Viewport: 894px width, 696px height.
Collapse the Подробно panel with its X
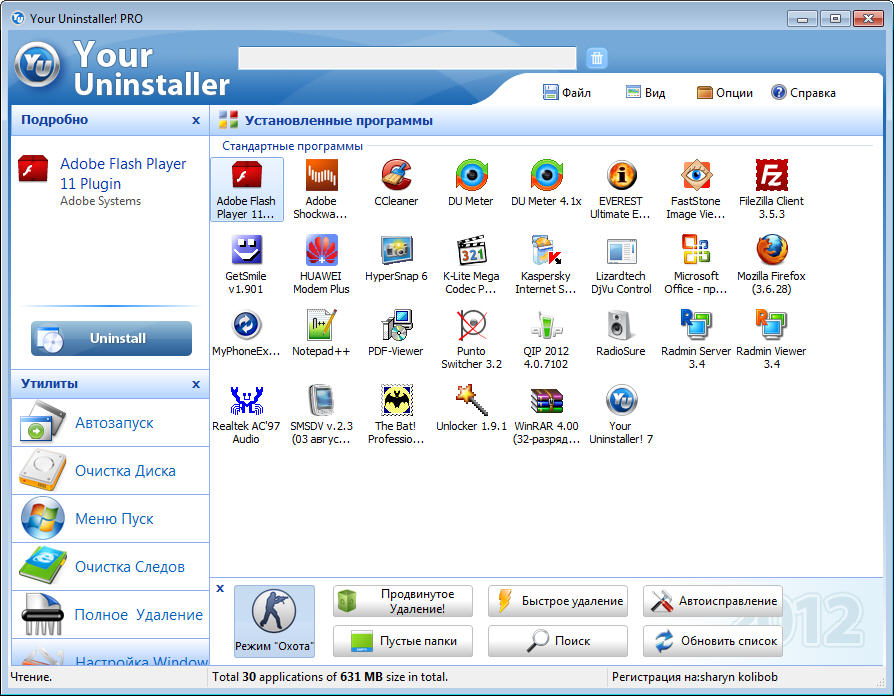pyautogui.click(x=196, y=120)
